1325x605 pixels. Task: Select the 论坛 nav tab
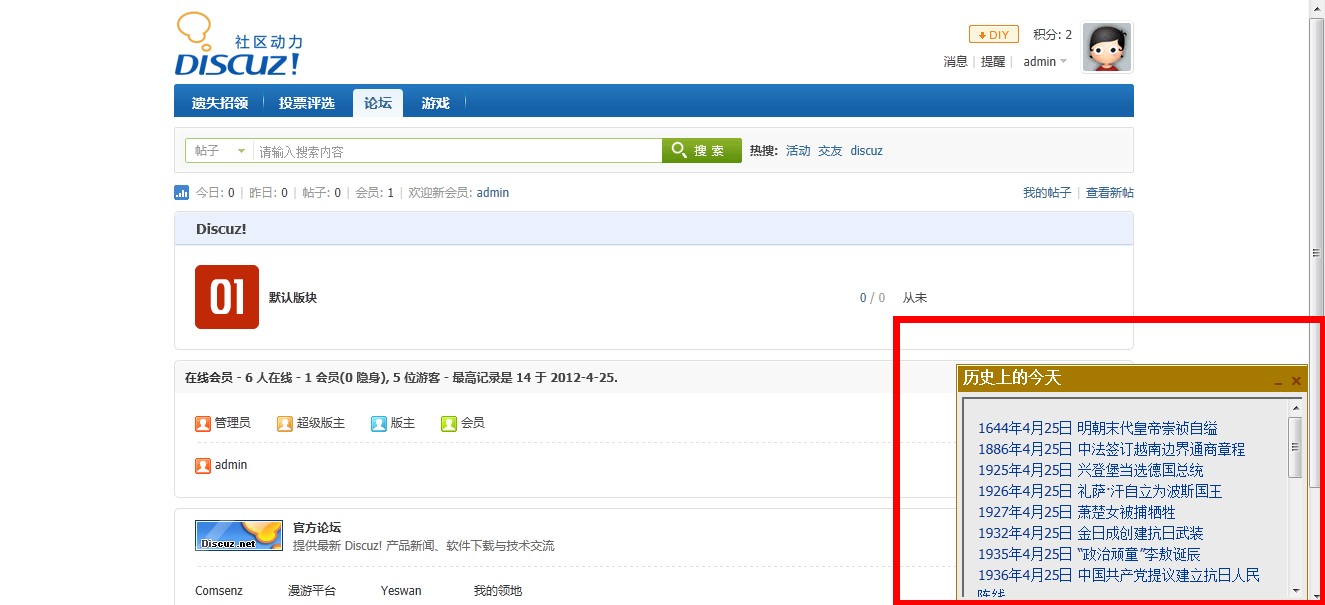(x=378, y=103)
